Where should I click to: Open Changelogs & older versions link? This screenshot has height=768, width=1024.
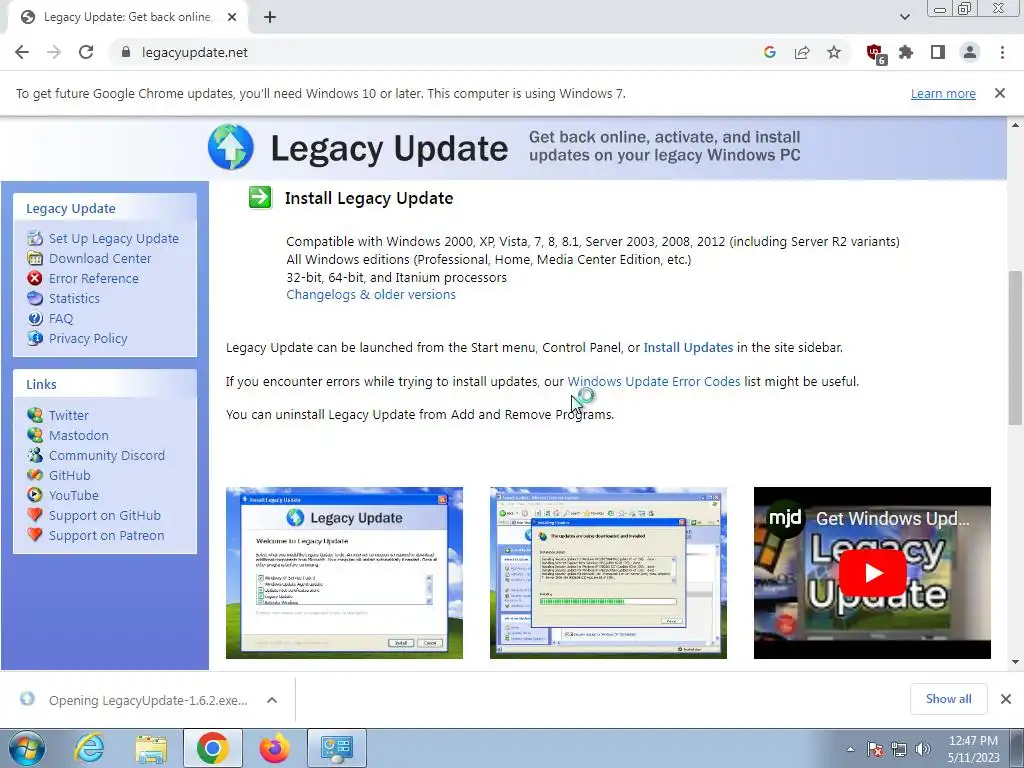[371, 295]
